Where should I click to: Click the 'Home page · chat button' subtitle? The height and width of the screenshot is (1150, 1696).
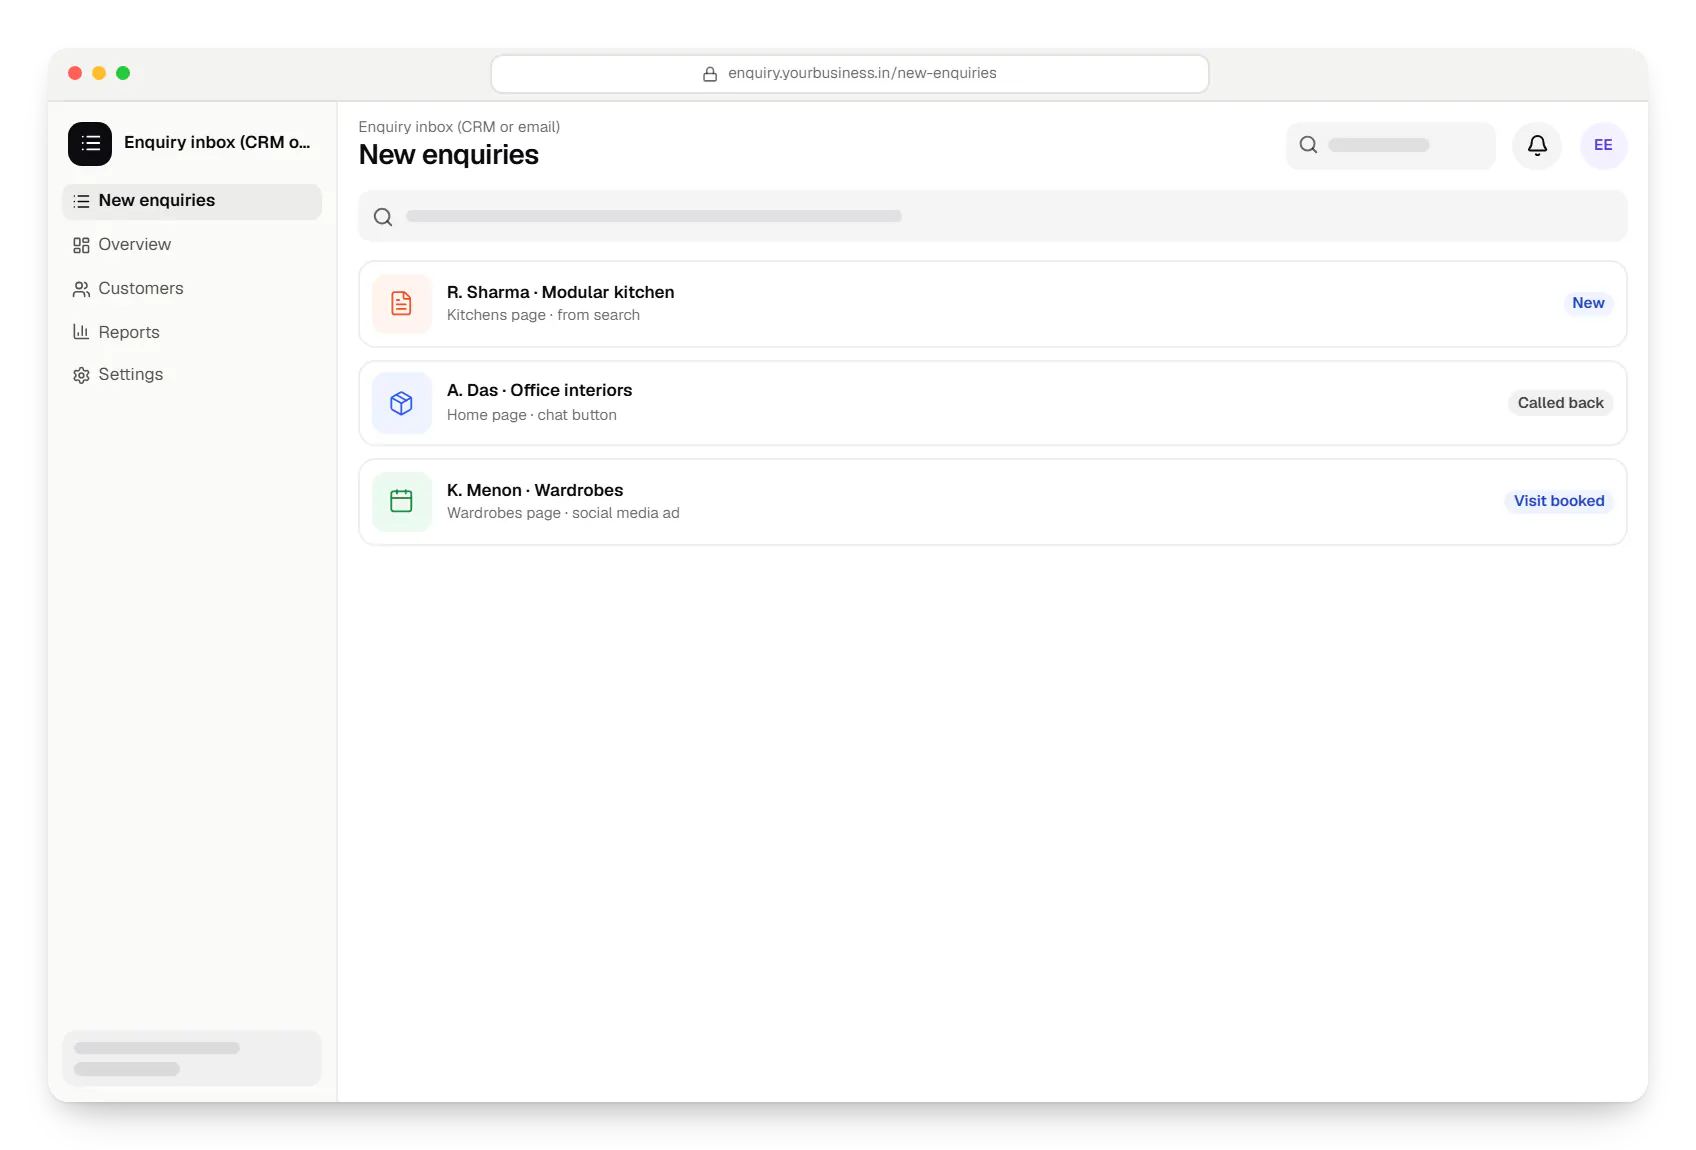(x=532, y=415)
